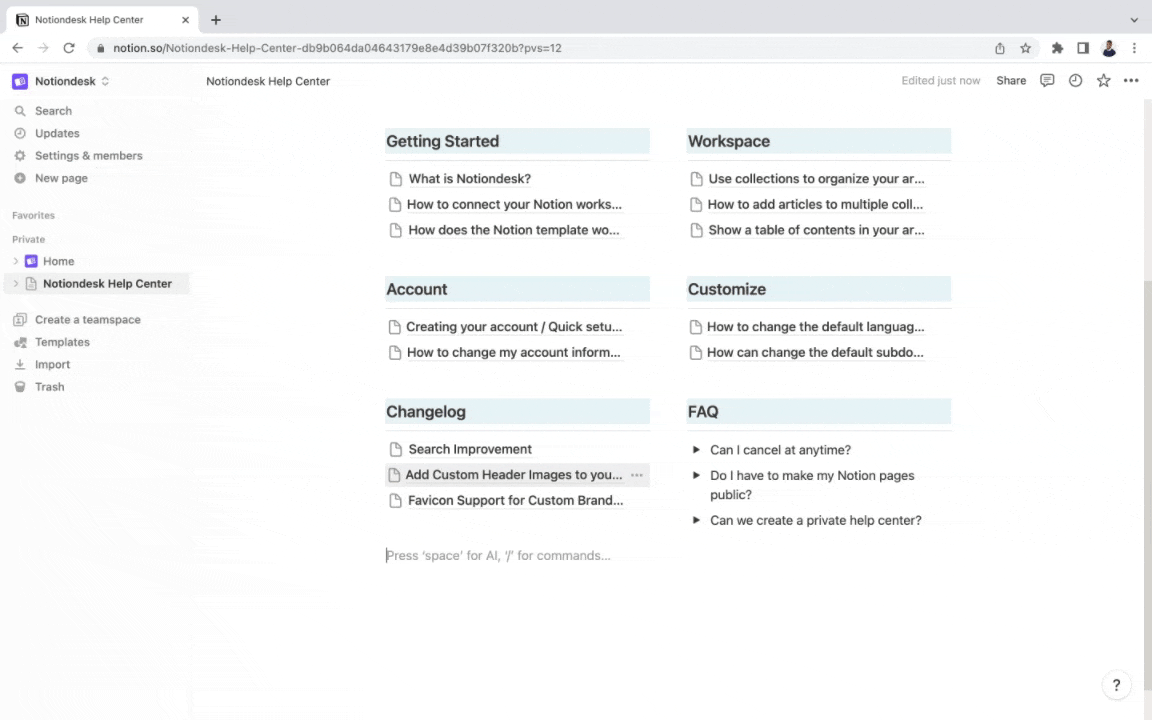The height and width of the screenshot is (720, 1152).
Task: Click the Notiondesk workspace logo icon
Action: [x=20, y=82]
